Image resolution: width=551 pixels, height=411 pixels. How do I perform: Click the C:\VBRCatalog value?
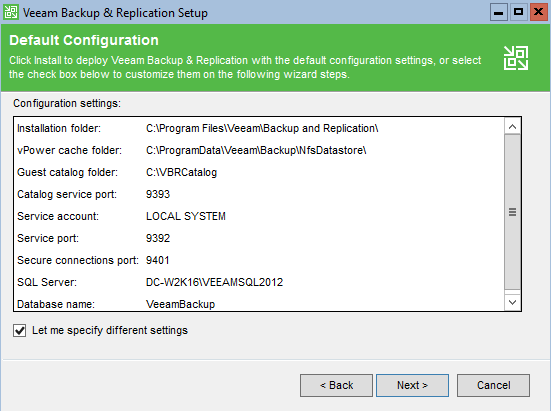(181, 172)
